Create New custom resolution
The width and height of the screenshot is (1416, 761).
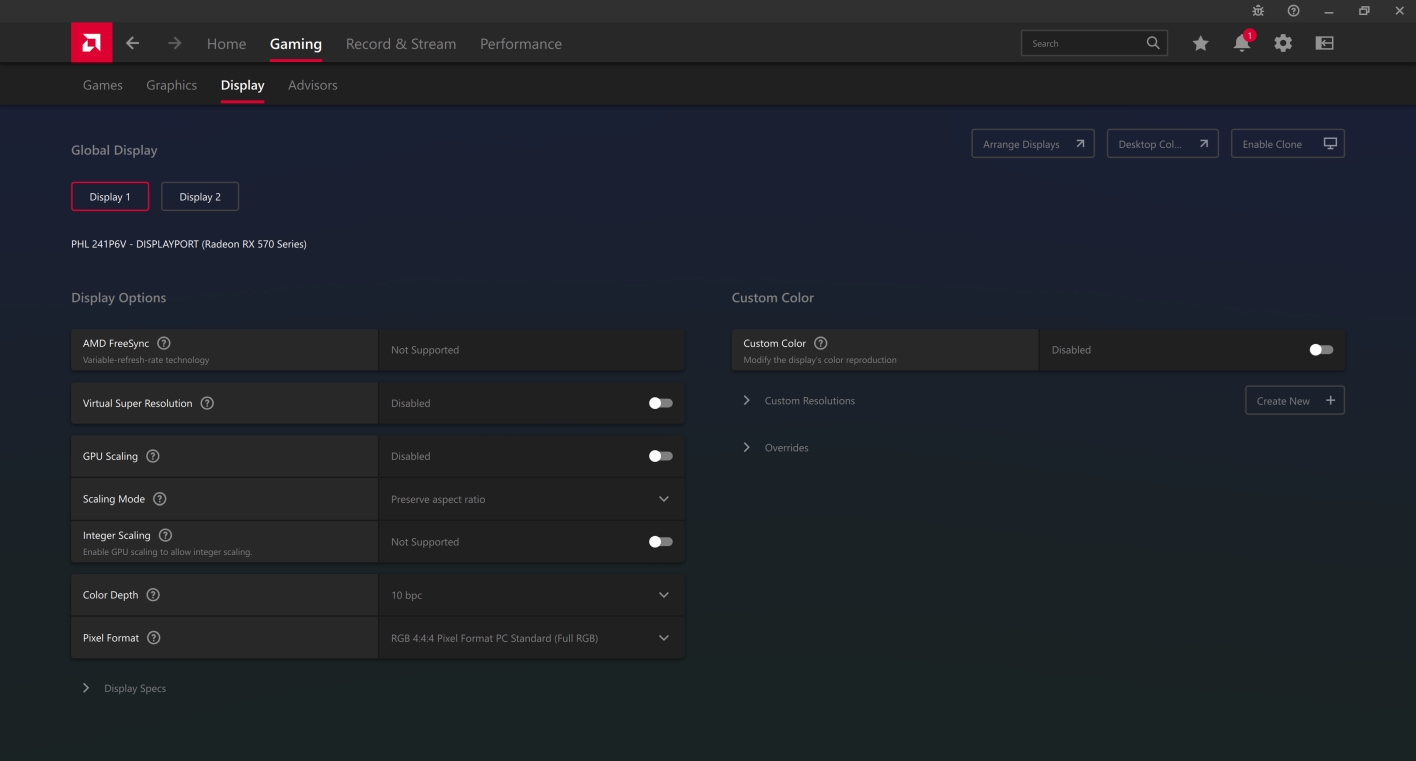[1295, 401]
